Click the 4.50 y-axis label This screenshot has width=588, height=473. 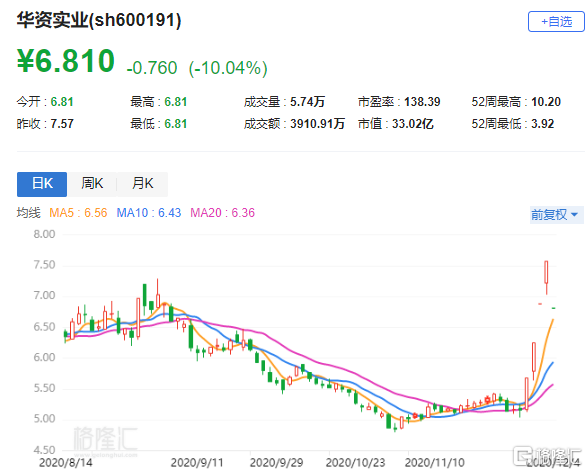coord(44,450)
